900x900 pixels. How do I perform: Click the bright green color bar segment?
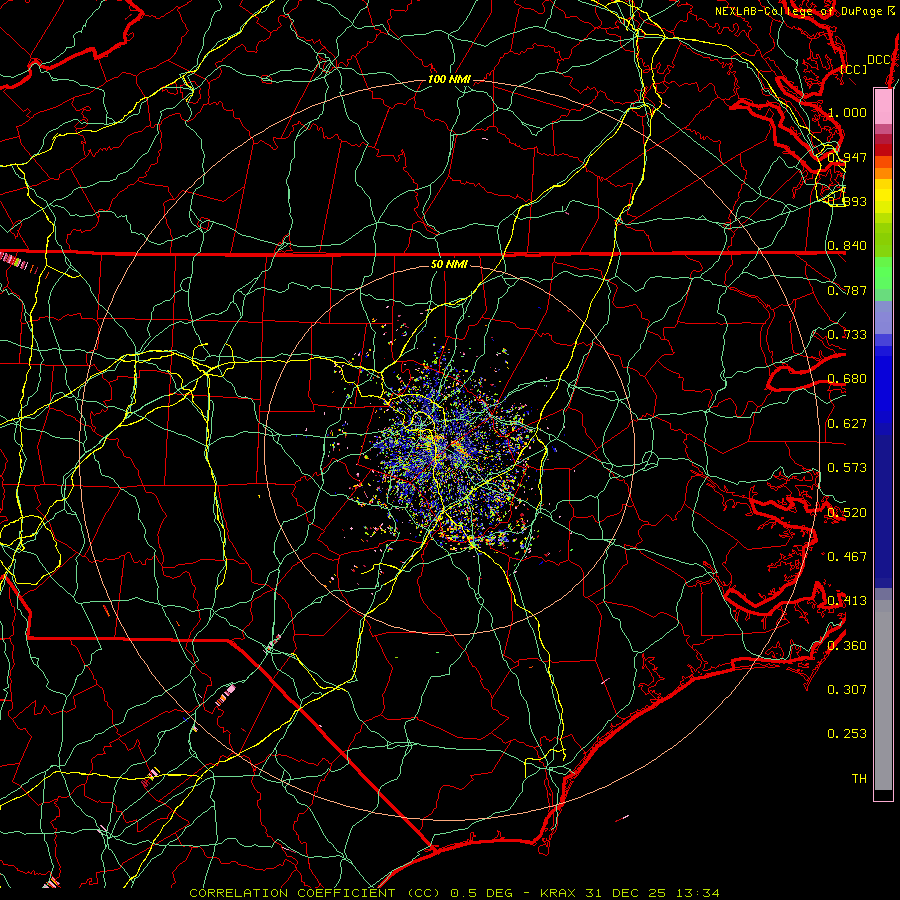click(883, 273)
